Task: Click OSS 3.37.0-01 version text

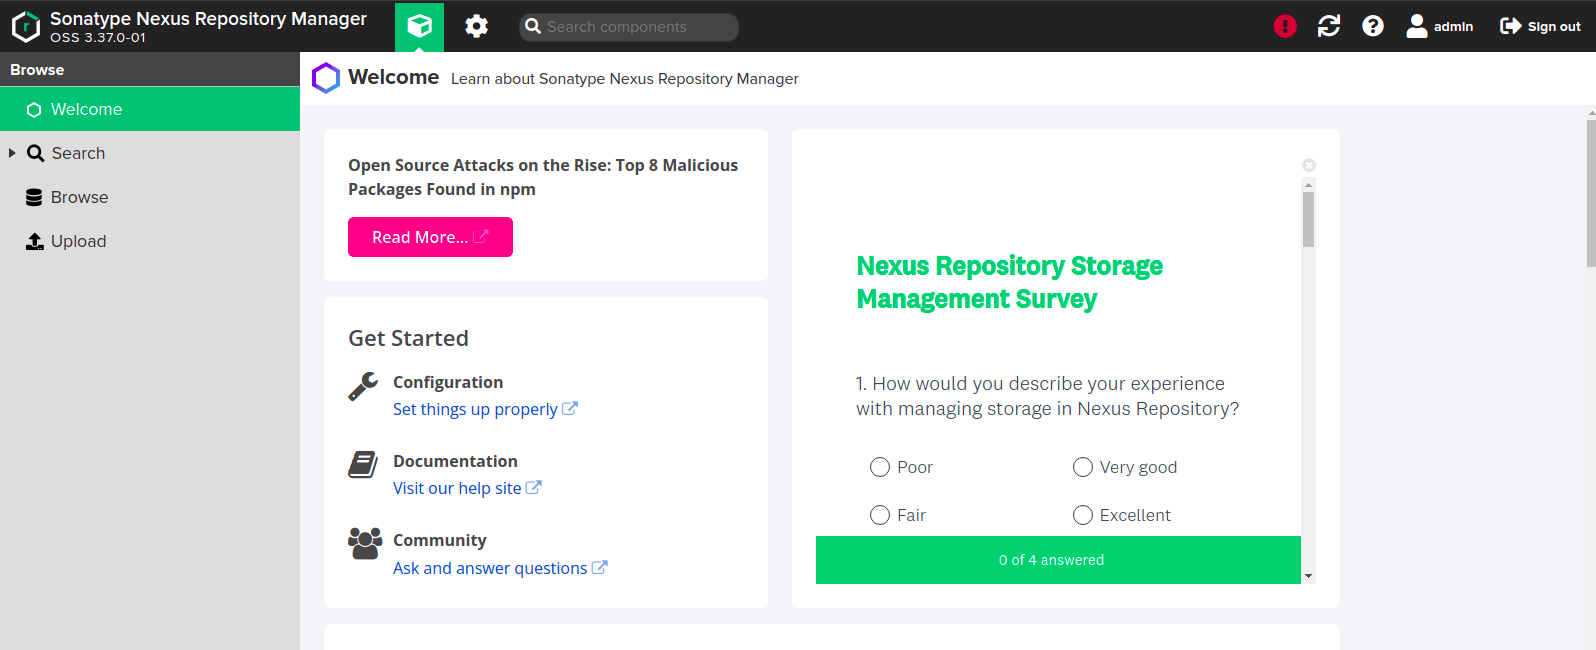Action: tap(98, 38)
